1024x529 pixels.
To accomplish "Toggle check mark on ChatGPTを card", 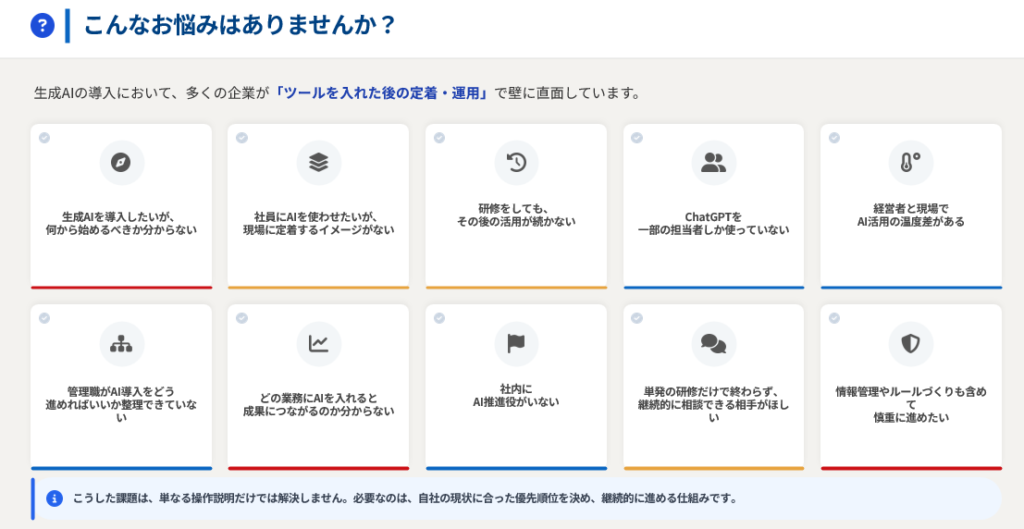I will click(x=637, y=137).
